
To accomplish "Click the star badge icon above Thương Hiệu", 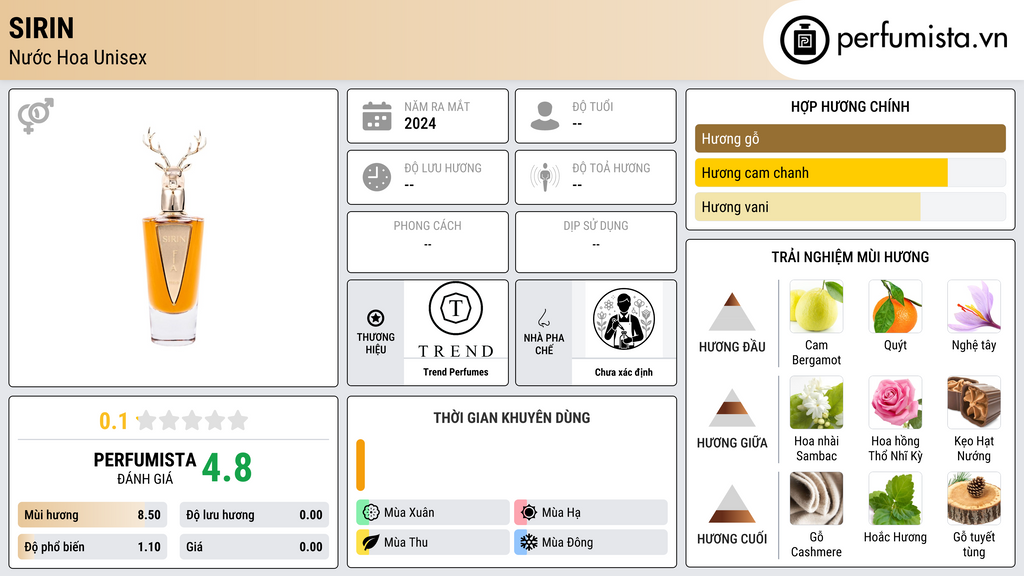I will (x=376, y=318).
